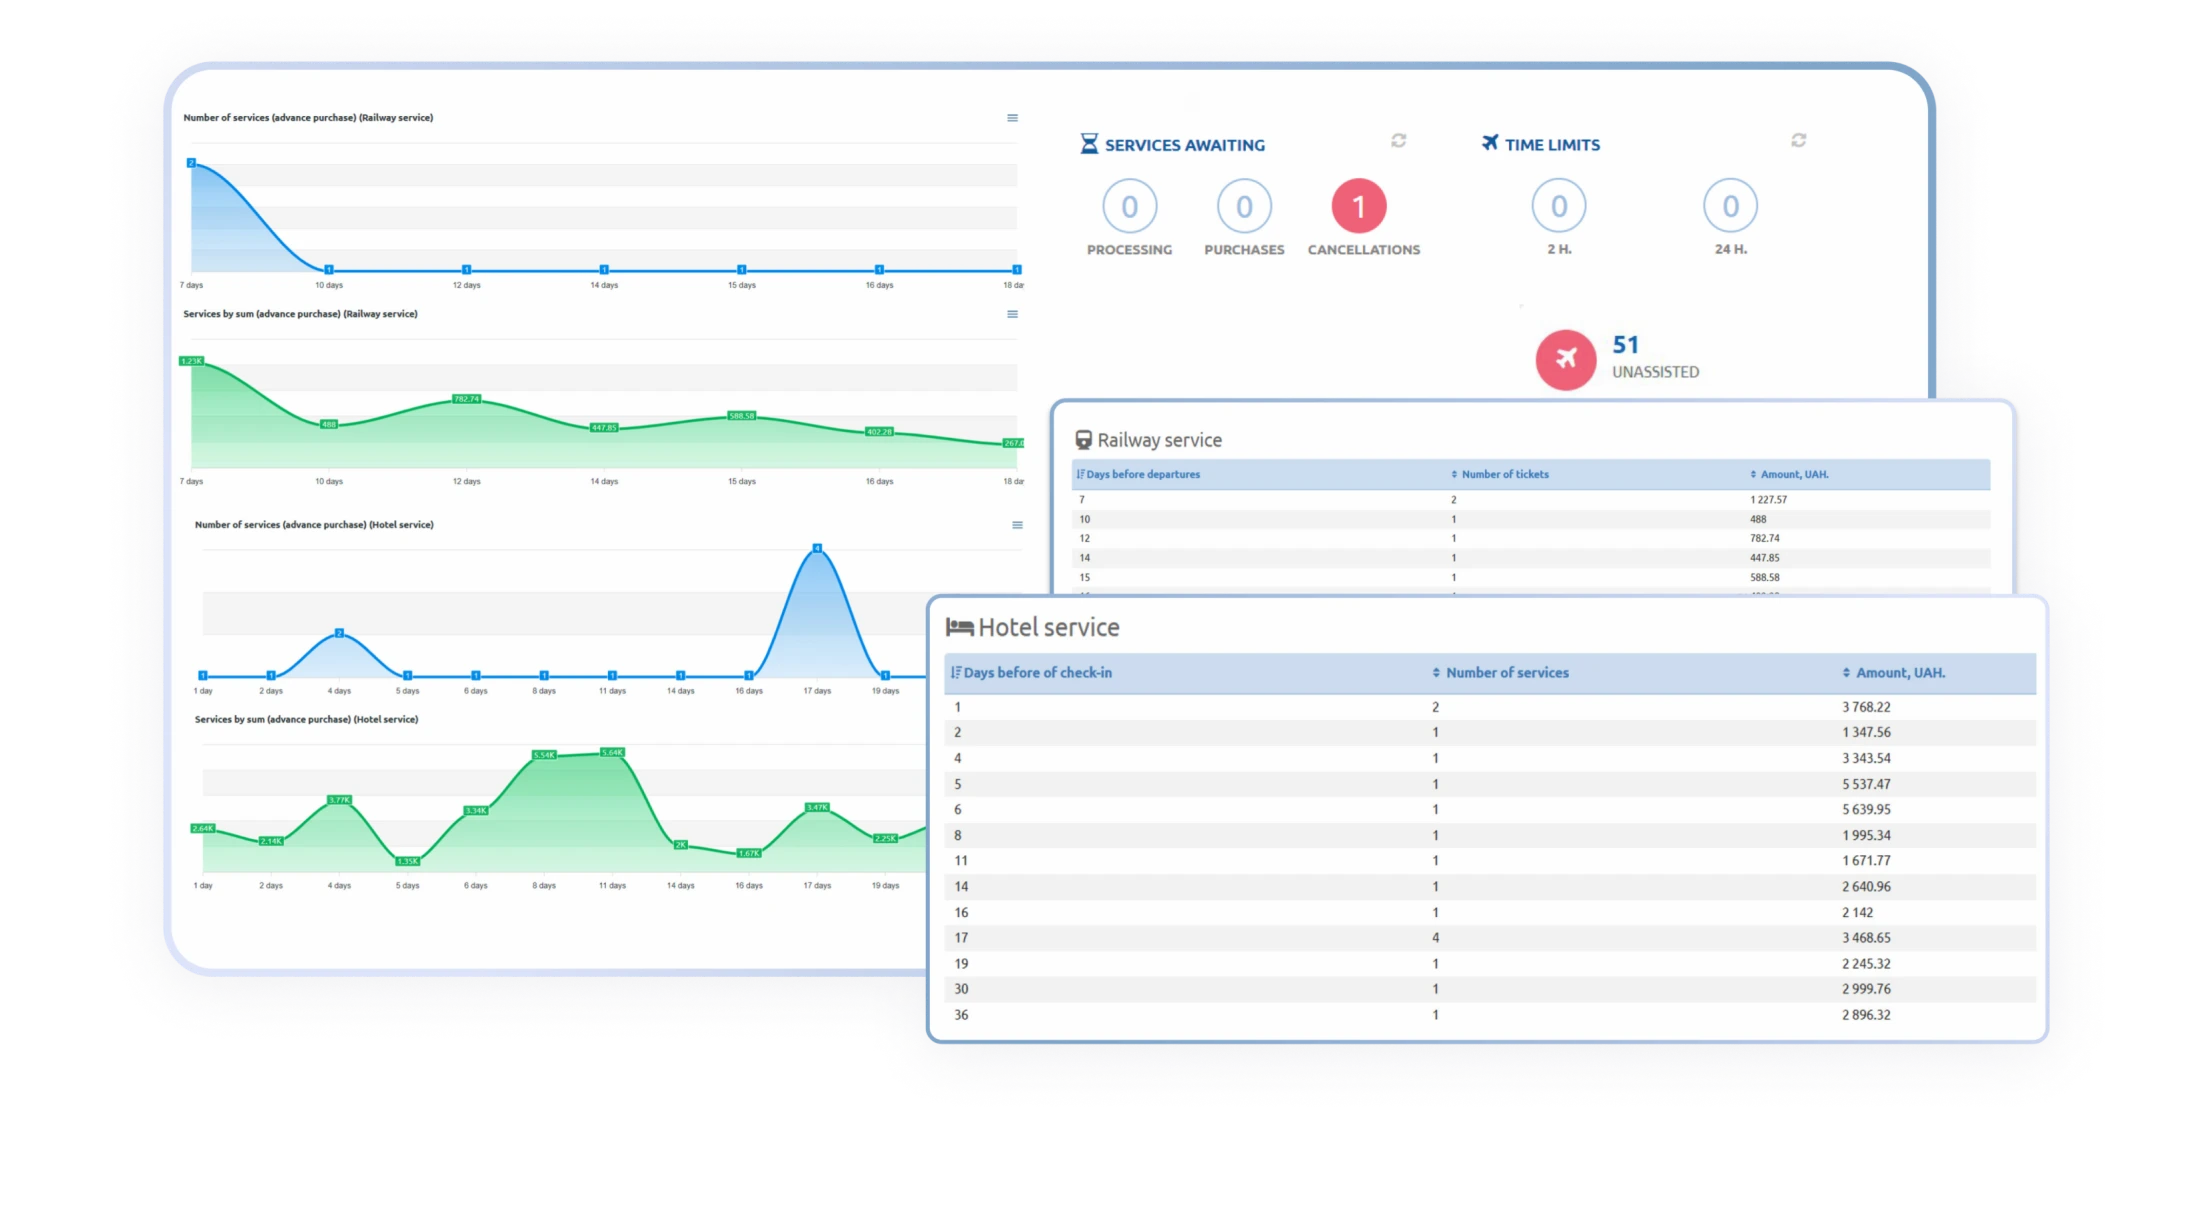Click the pink unassisted airplane icon
The height and width of the screenshot is (1217, 2189).
(x=1565, y=359)
